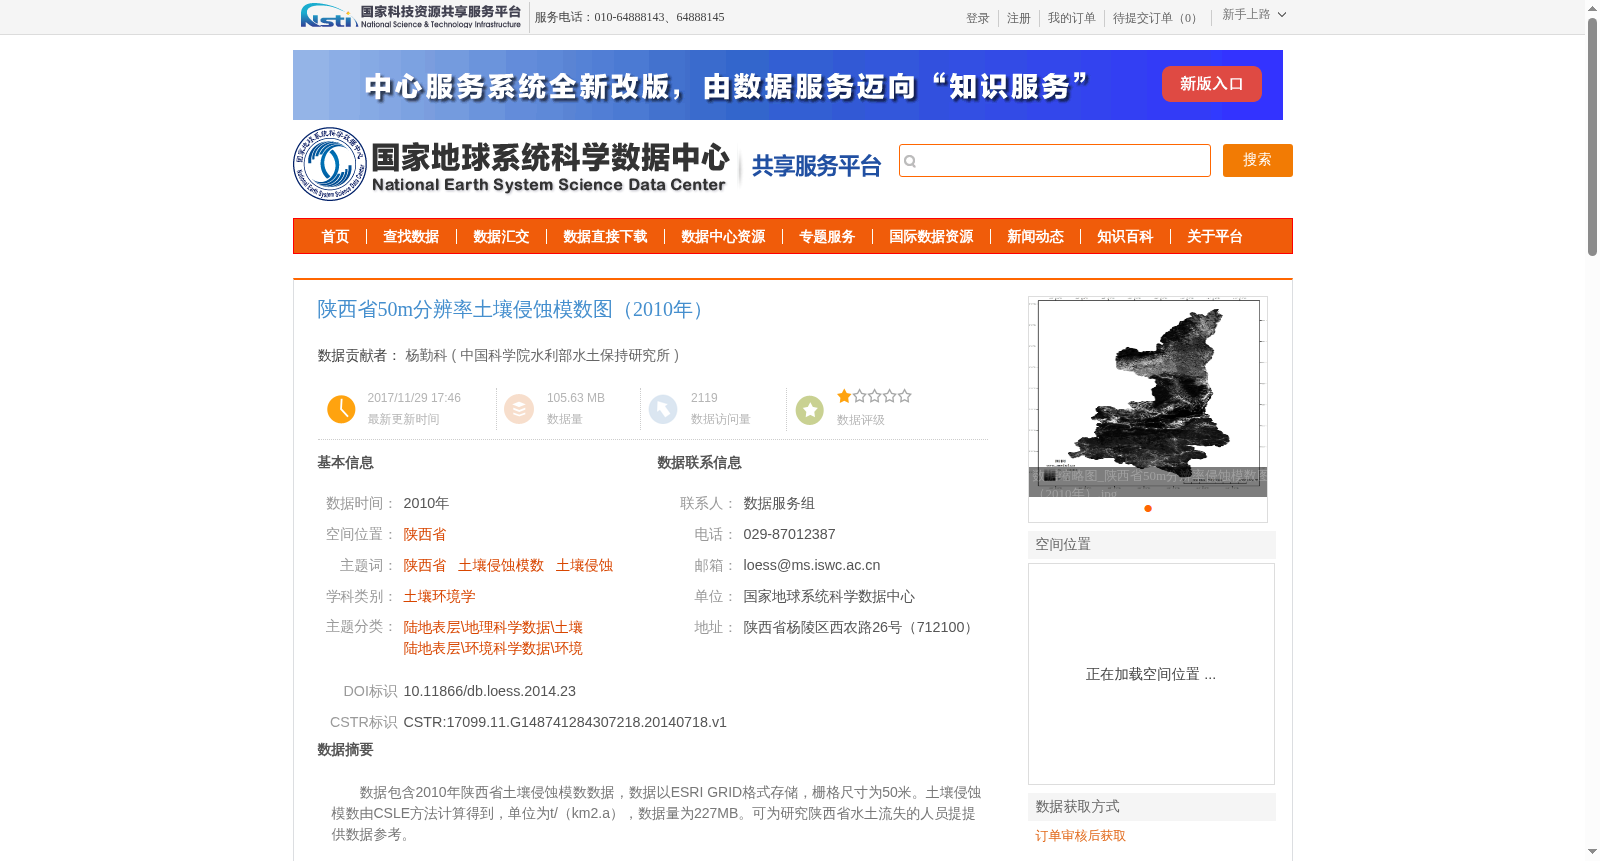Click the phone number 029-87012387

(x=789, y=534)
